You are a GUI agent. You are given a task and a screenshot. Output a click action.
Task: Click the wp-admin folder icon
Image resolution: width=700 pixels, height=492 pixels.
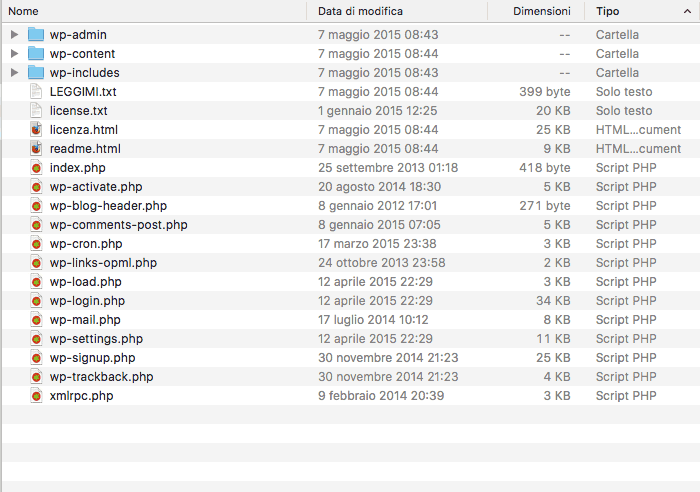[36, 34]
